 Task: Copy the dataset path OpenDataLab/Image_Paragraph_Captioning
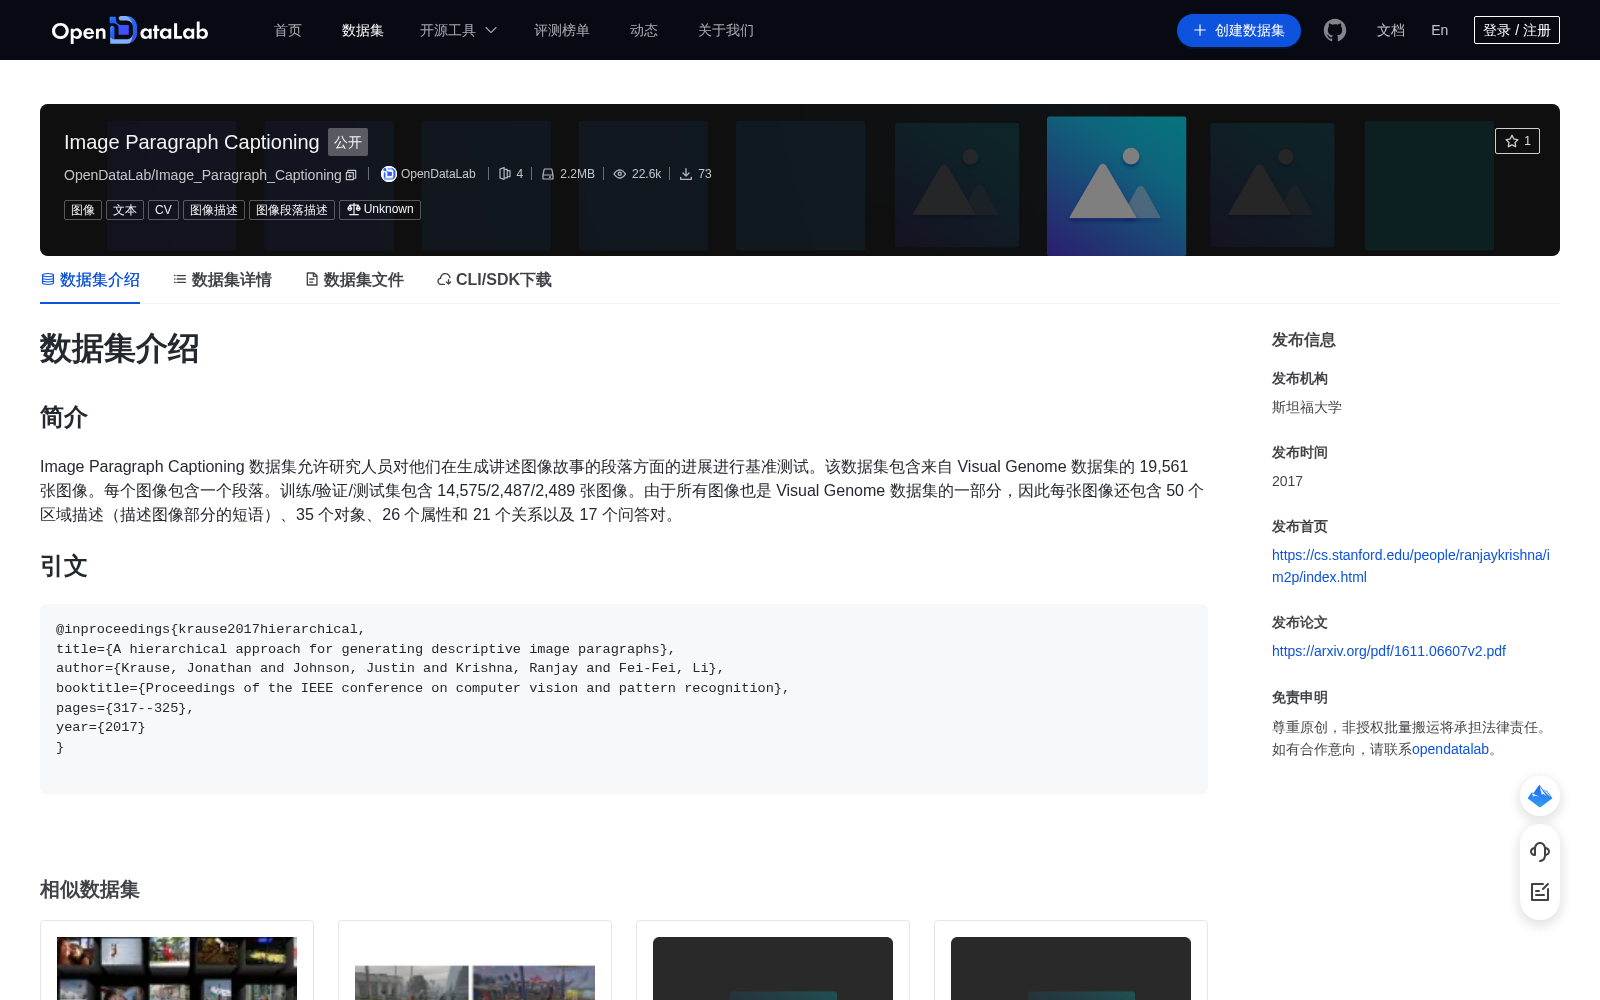[351, 175]
